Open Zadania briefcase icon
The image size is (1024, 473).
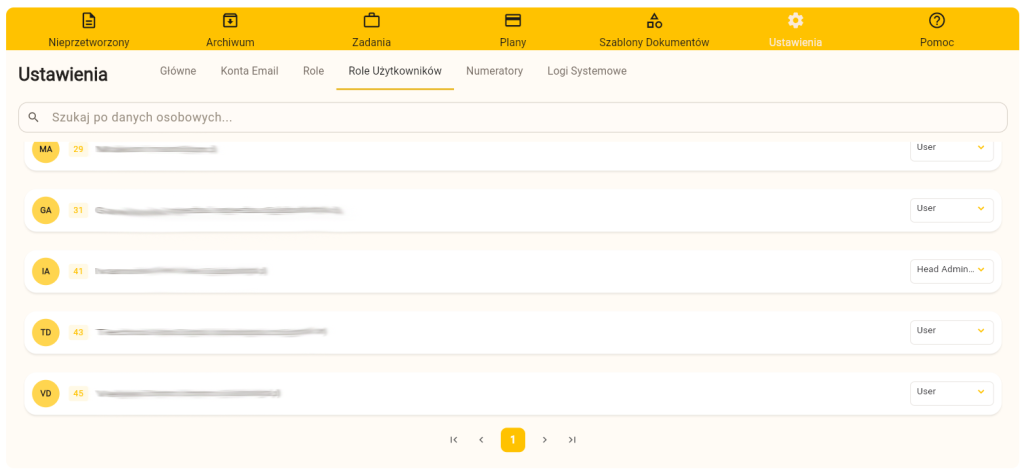[x=371, y=20]
